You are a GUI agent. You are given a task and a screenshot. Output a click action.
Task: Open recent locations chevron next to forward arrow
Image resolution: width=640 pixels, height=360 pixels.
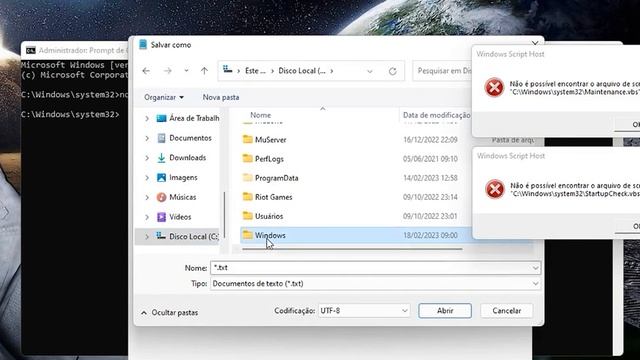click(186, 71)
